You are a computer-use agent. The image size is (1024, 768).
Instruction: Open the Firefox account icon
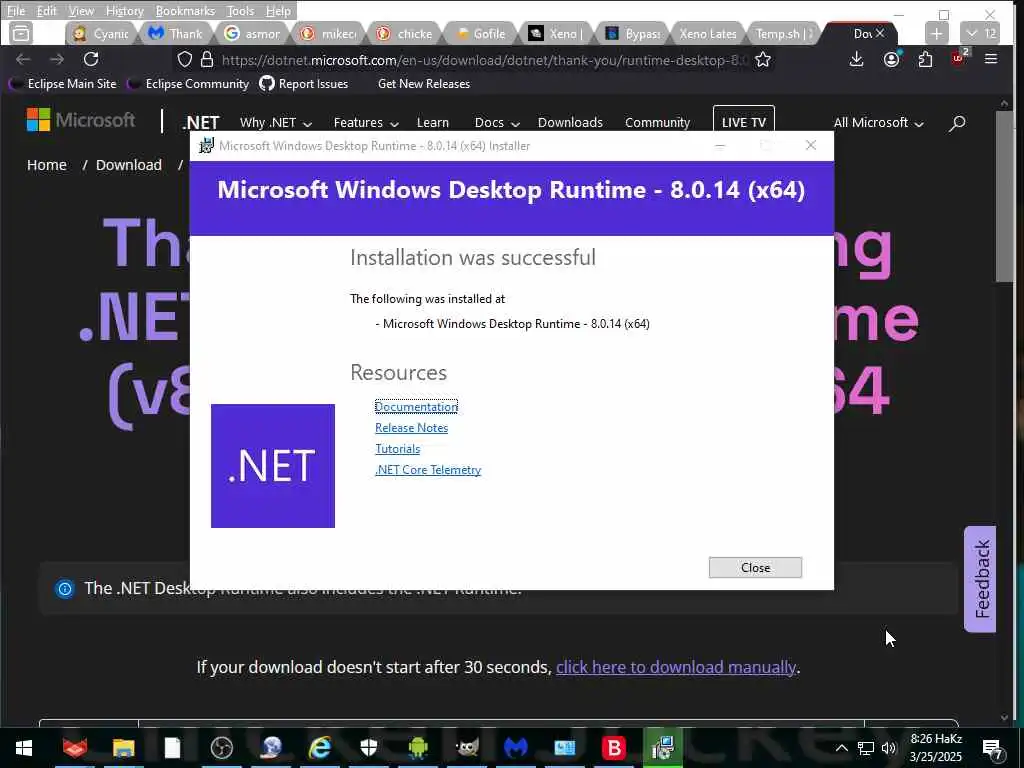(891, 59)
